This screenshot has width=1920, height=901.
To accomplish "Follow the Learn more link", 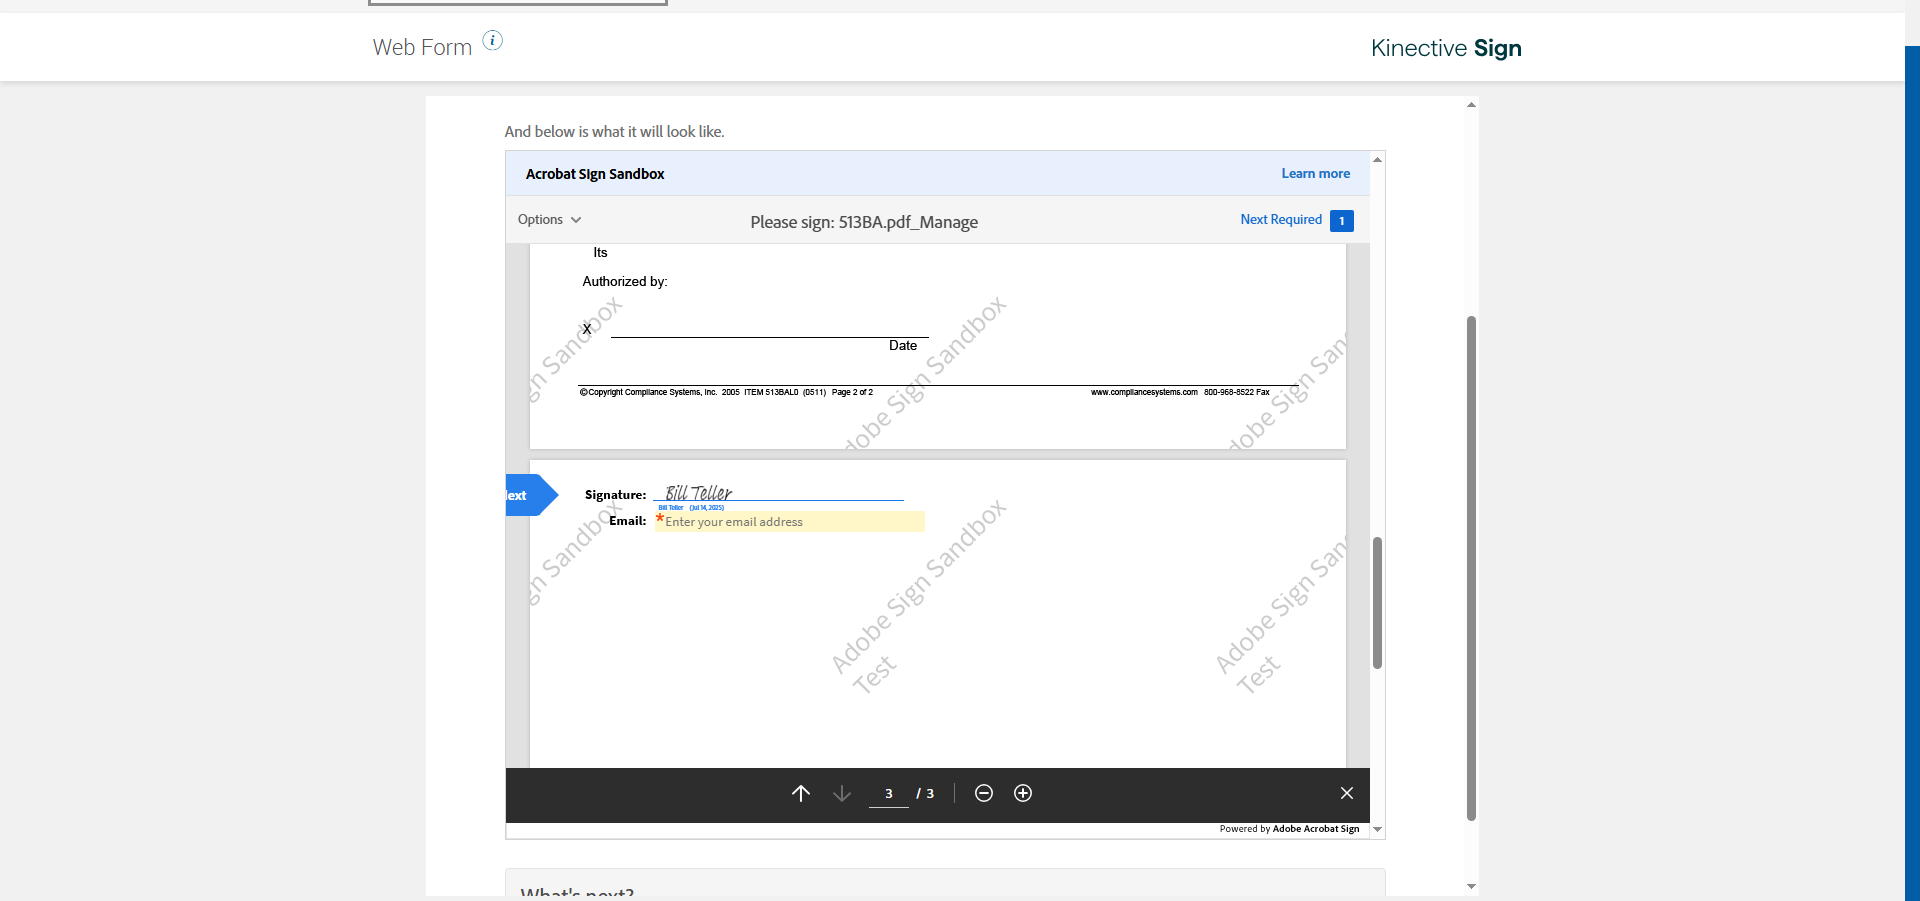I will click(x=1316, y=174).
